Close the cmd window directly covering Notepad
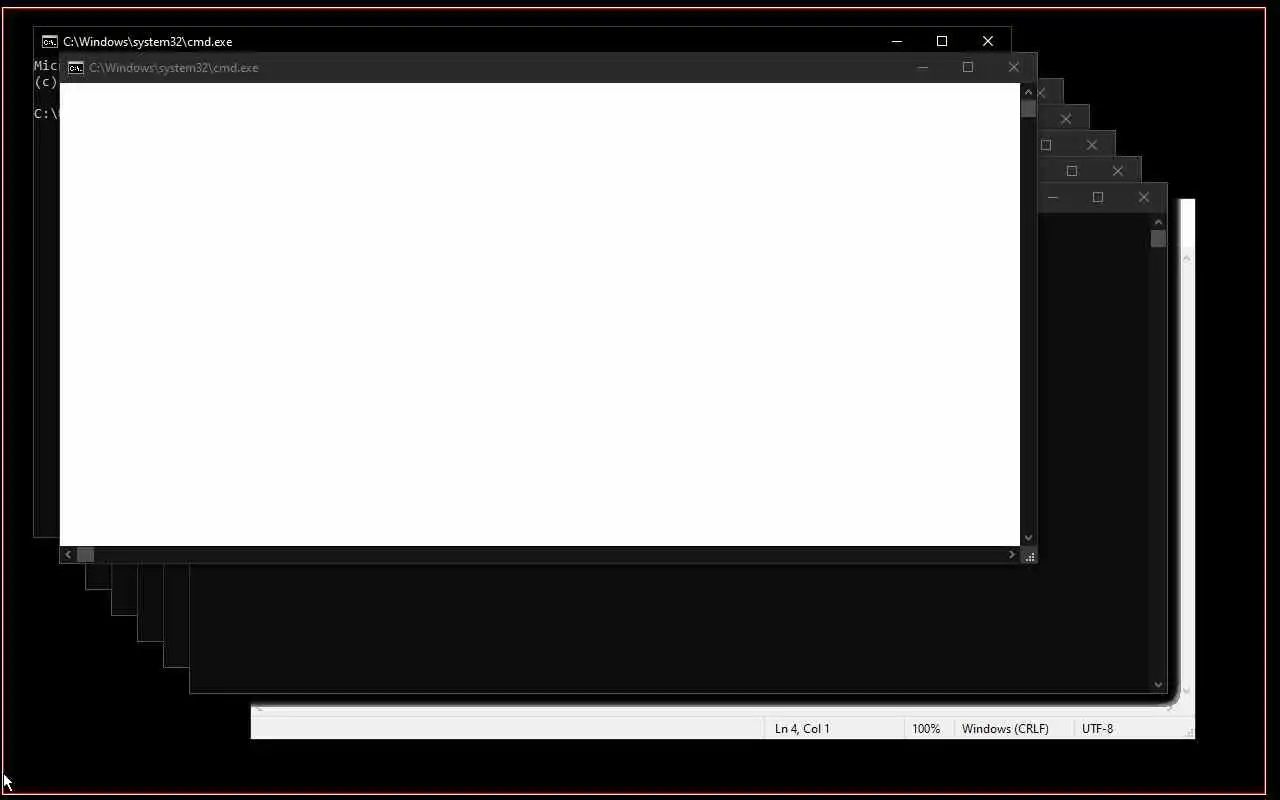Viewport: 1280px width, 800px height. click(1143, 198)
